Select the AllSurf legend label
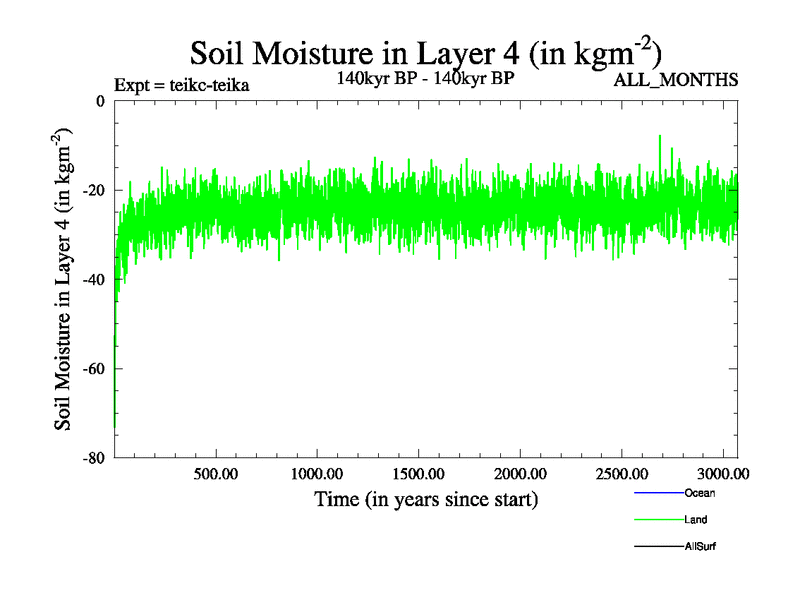Image resolution: width=800 pixels, height=600 pixels. (x=701, y=547)
